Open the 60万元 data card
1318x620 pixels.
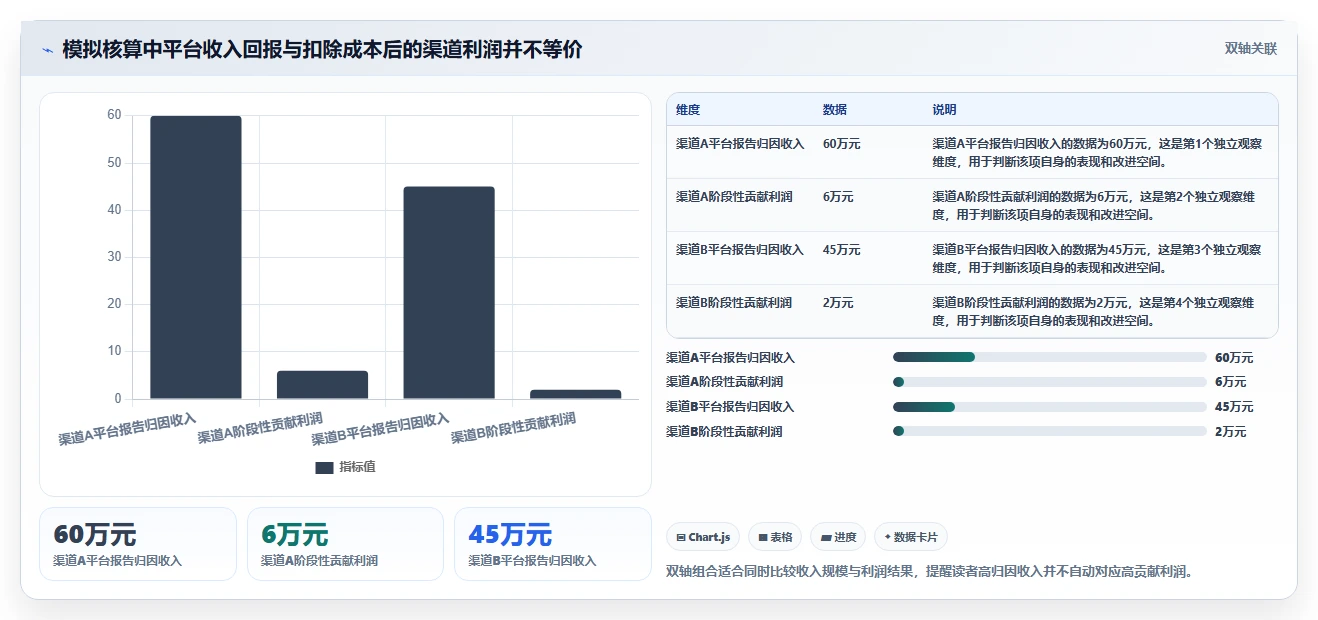pos(138,544)
